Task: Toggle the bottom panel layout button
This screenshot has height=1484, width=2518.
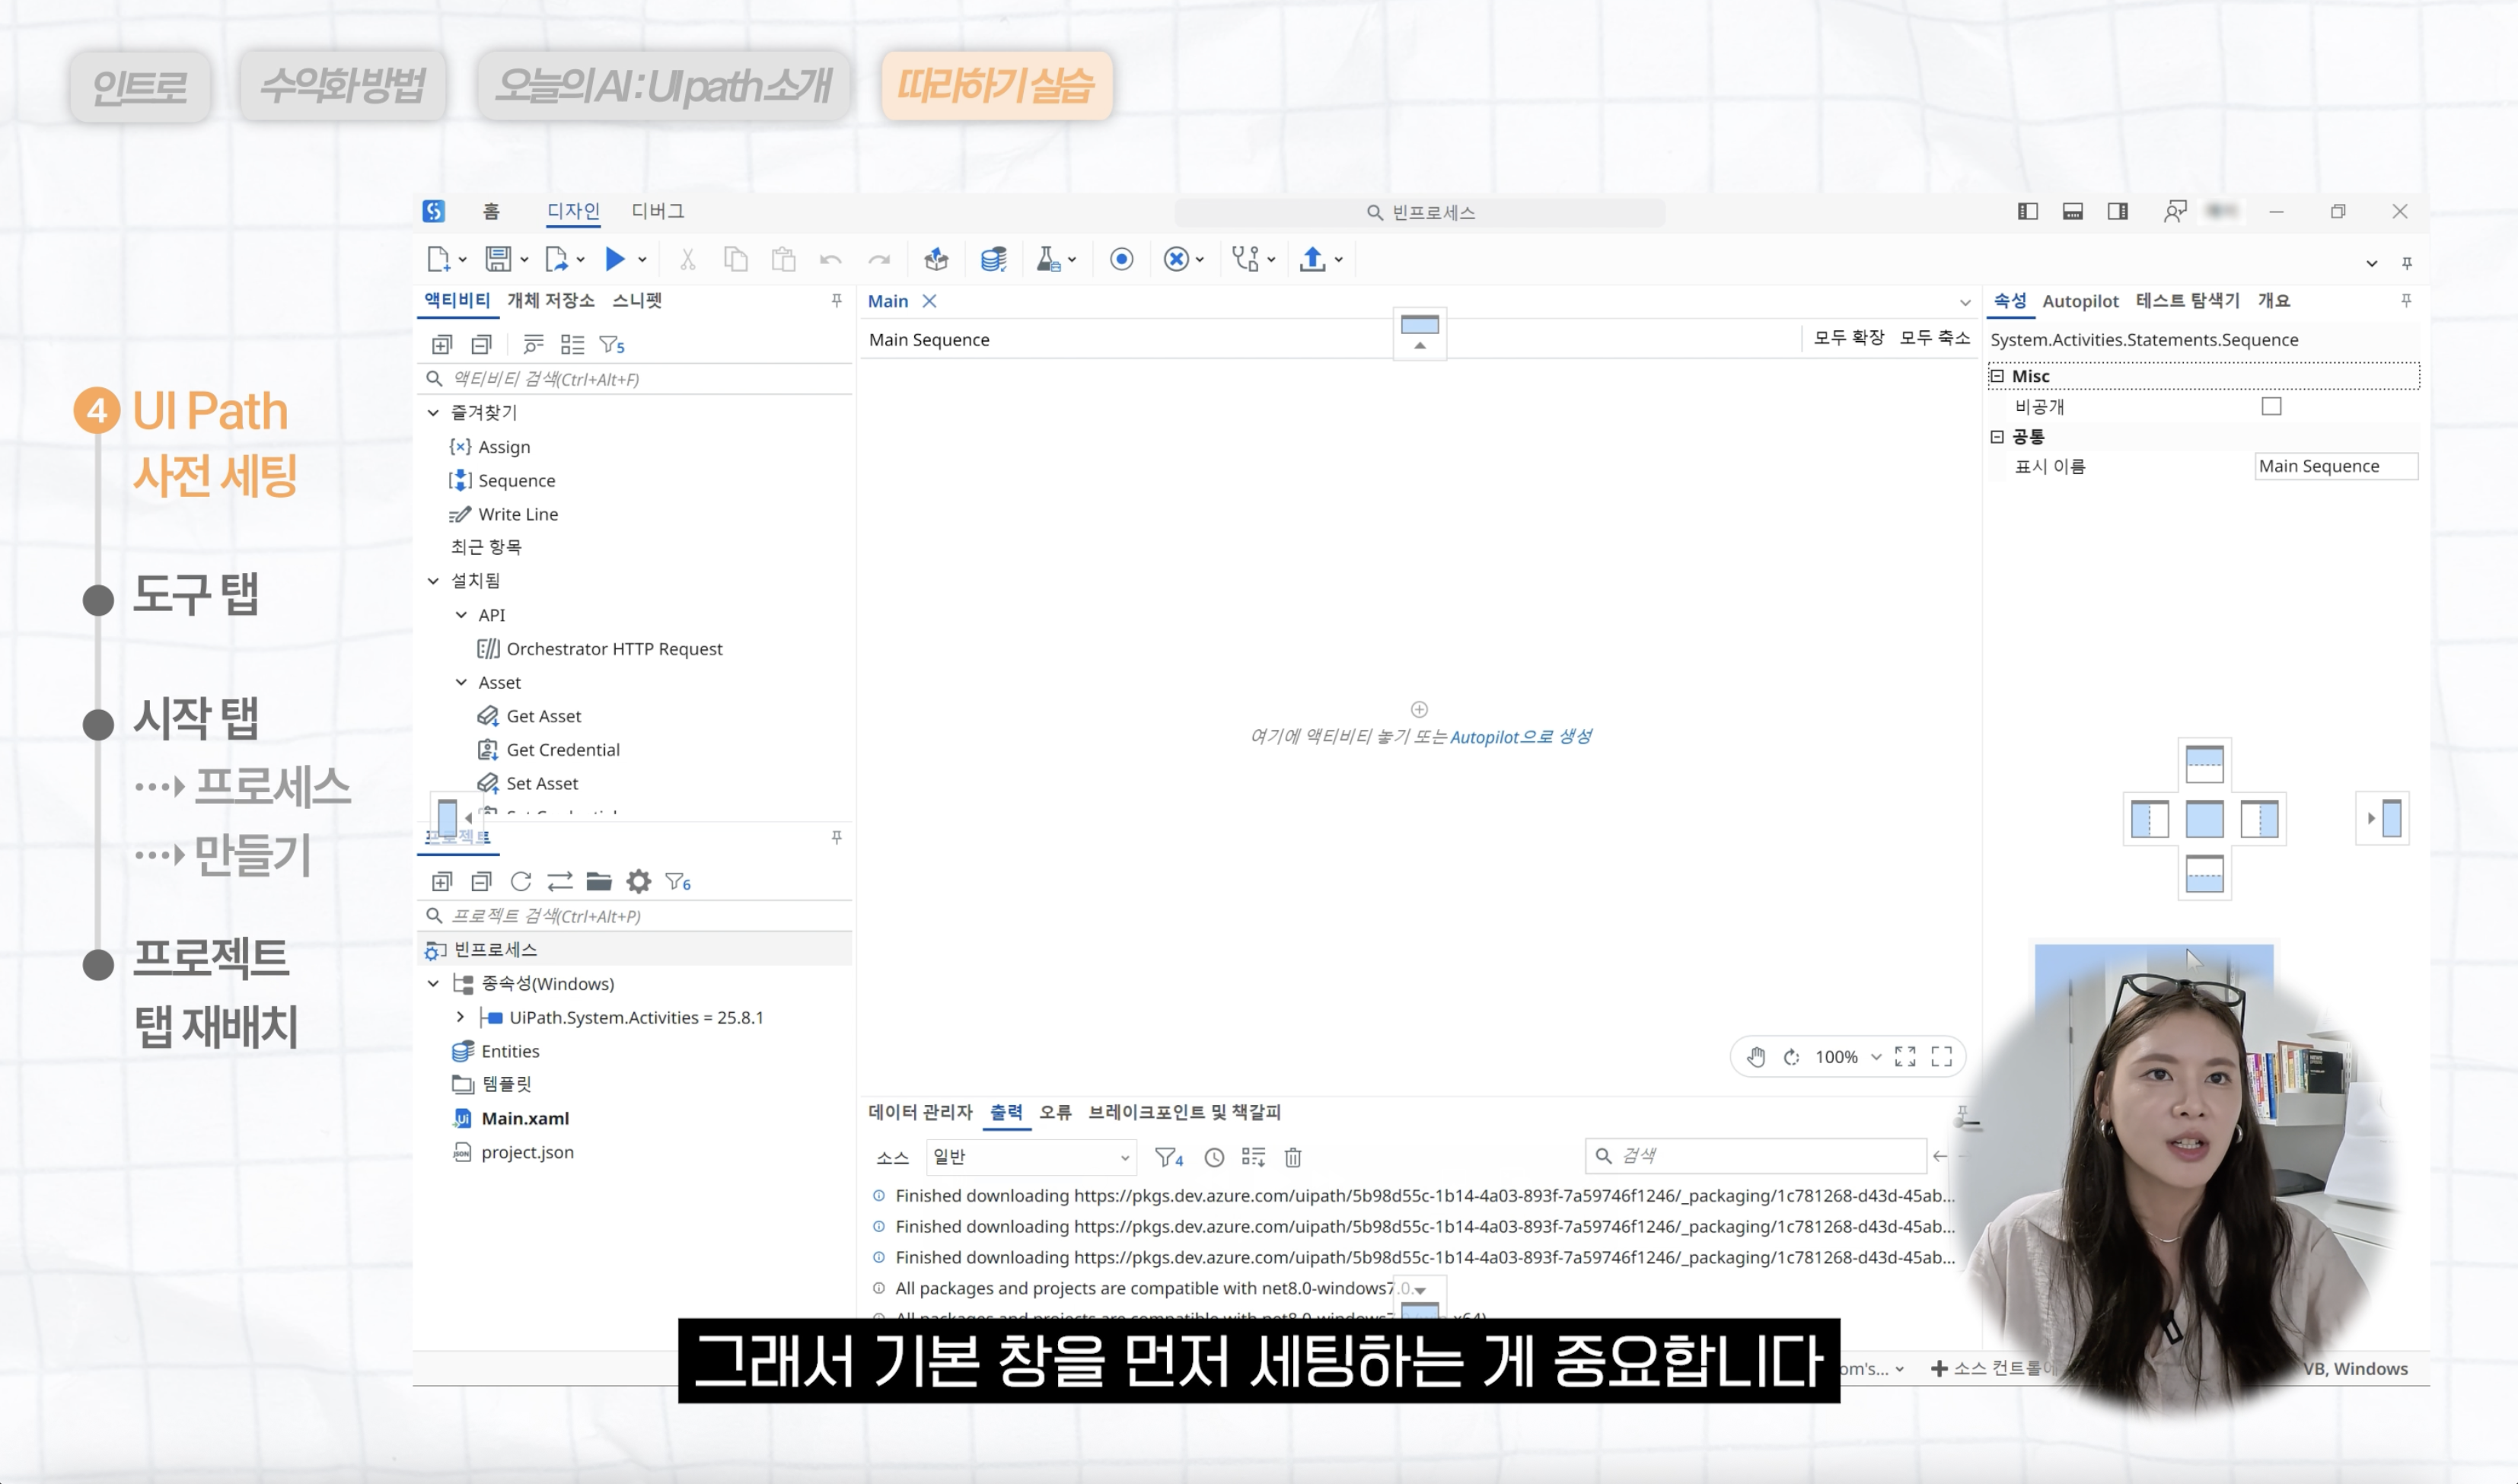Action: (2072, 212)
